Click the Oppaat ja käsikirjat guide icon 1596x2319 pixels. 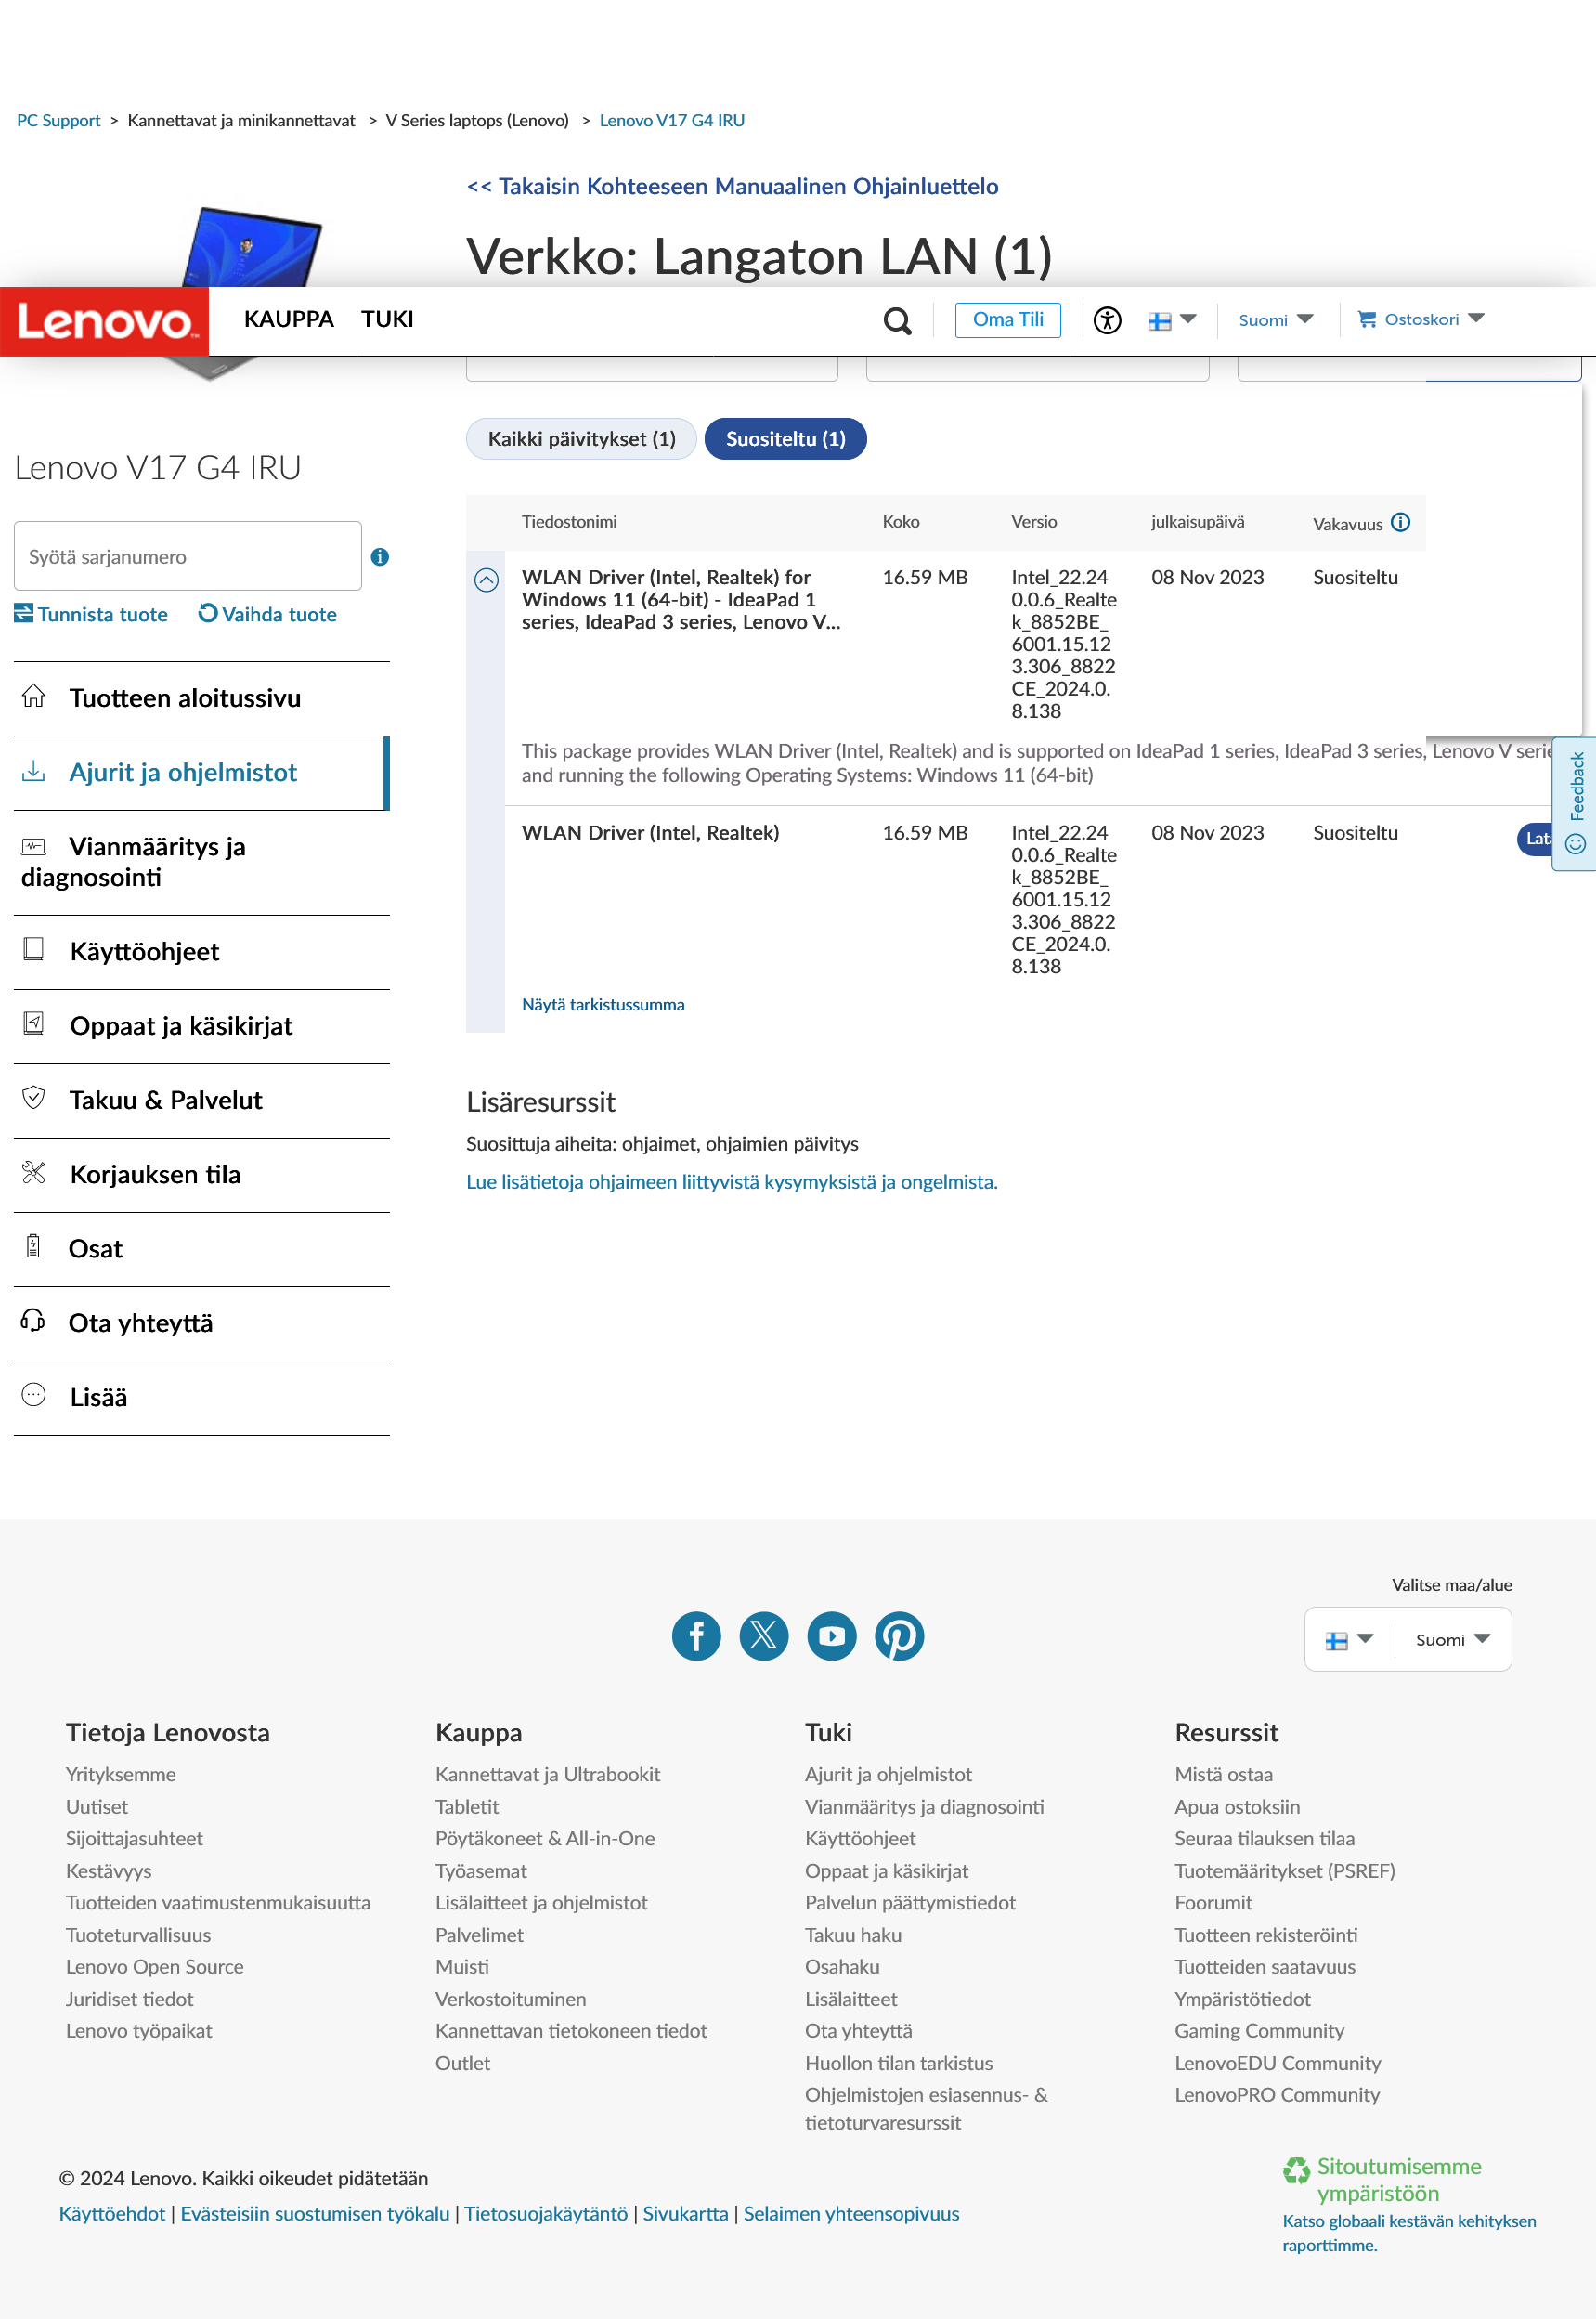[x=34, y=1023]
